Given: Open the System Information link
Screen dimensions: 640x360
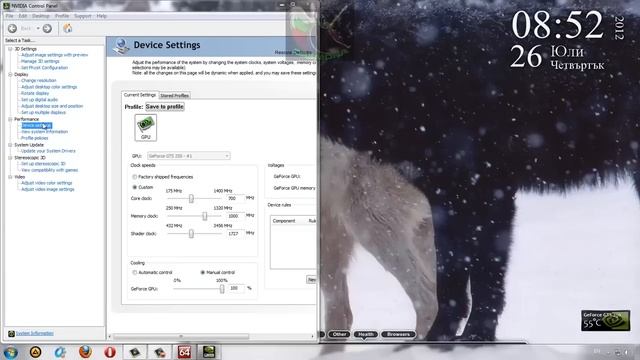Looking at the screenshot, I should coord(35,333).
